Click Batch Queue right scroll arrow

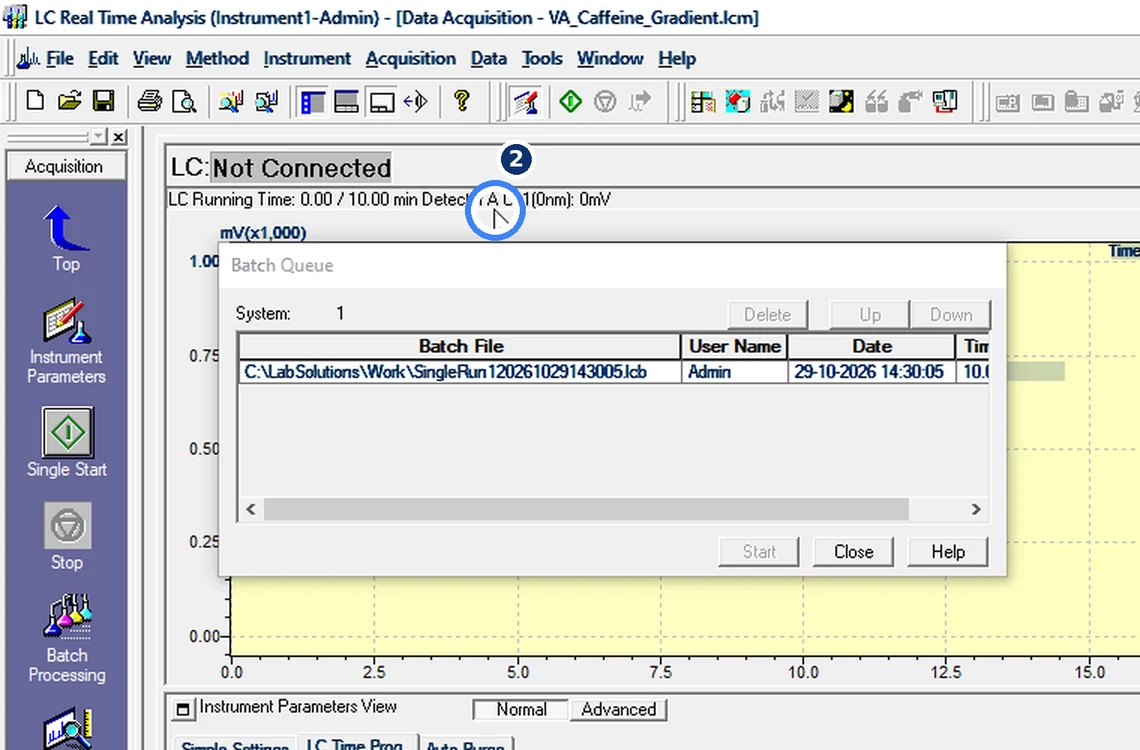click(x=976, y=509)
